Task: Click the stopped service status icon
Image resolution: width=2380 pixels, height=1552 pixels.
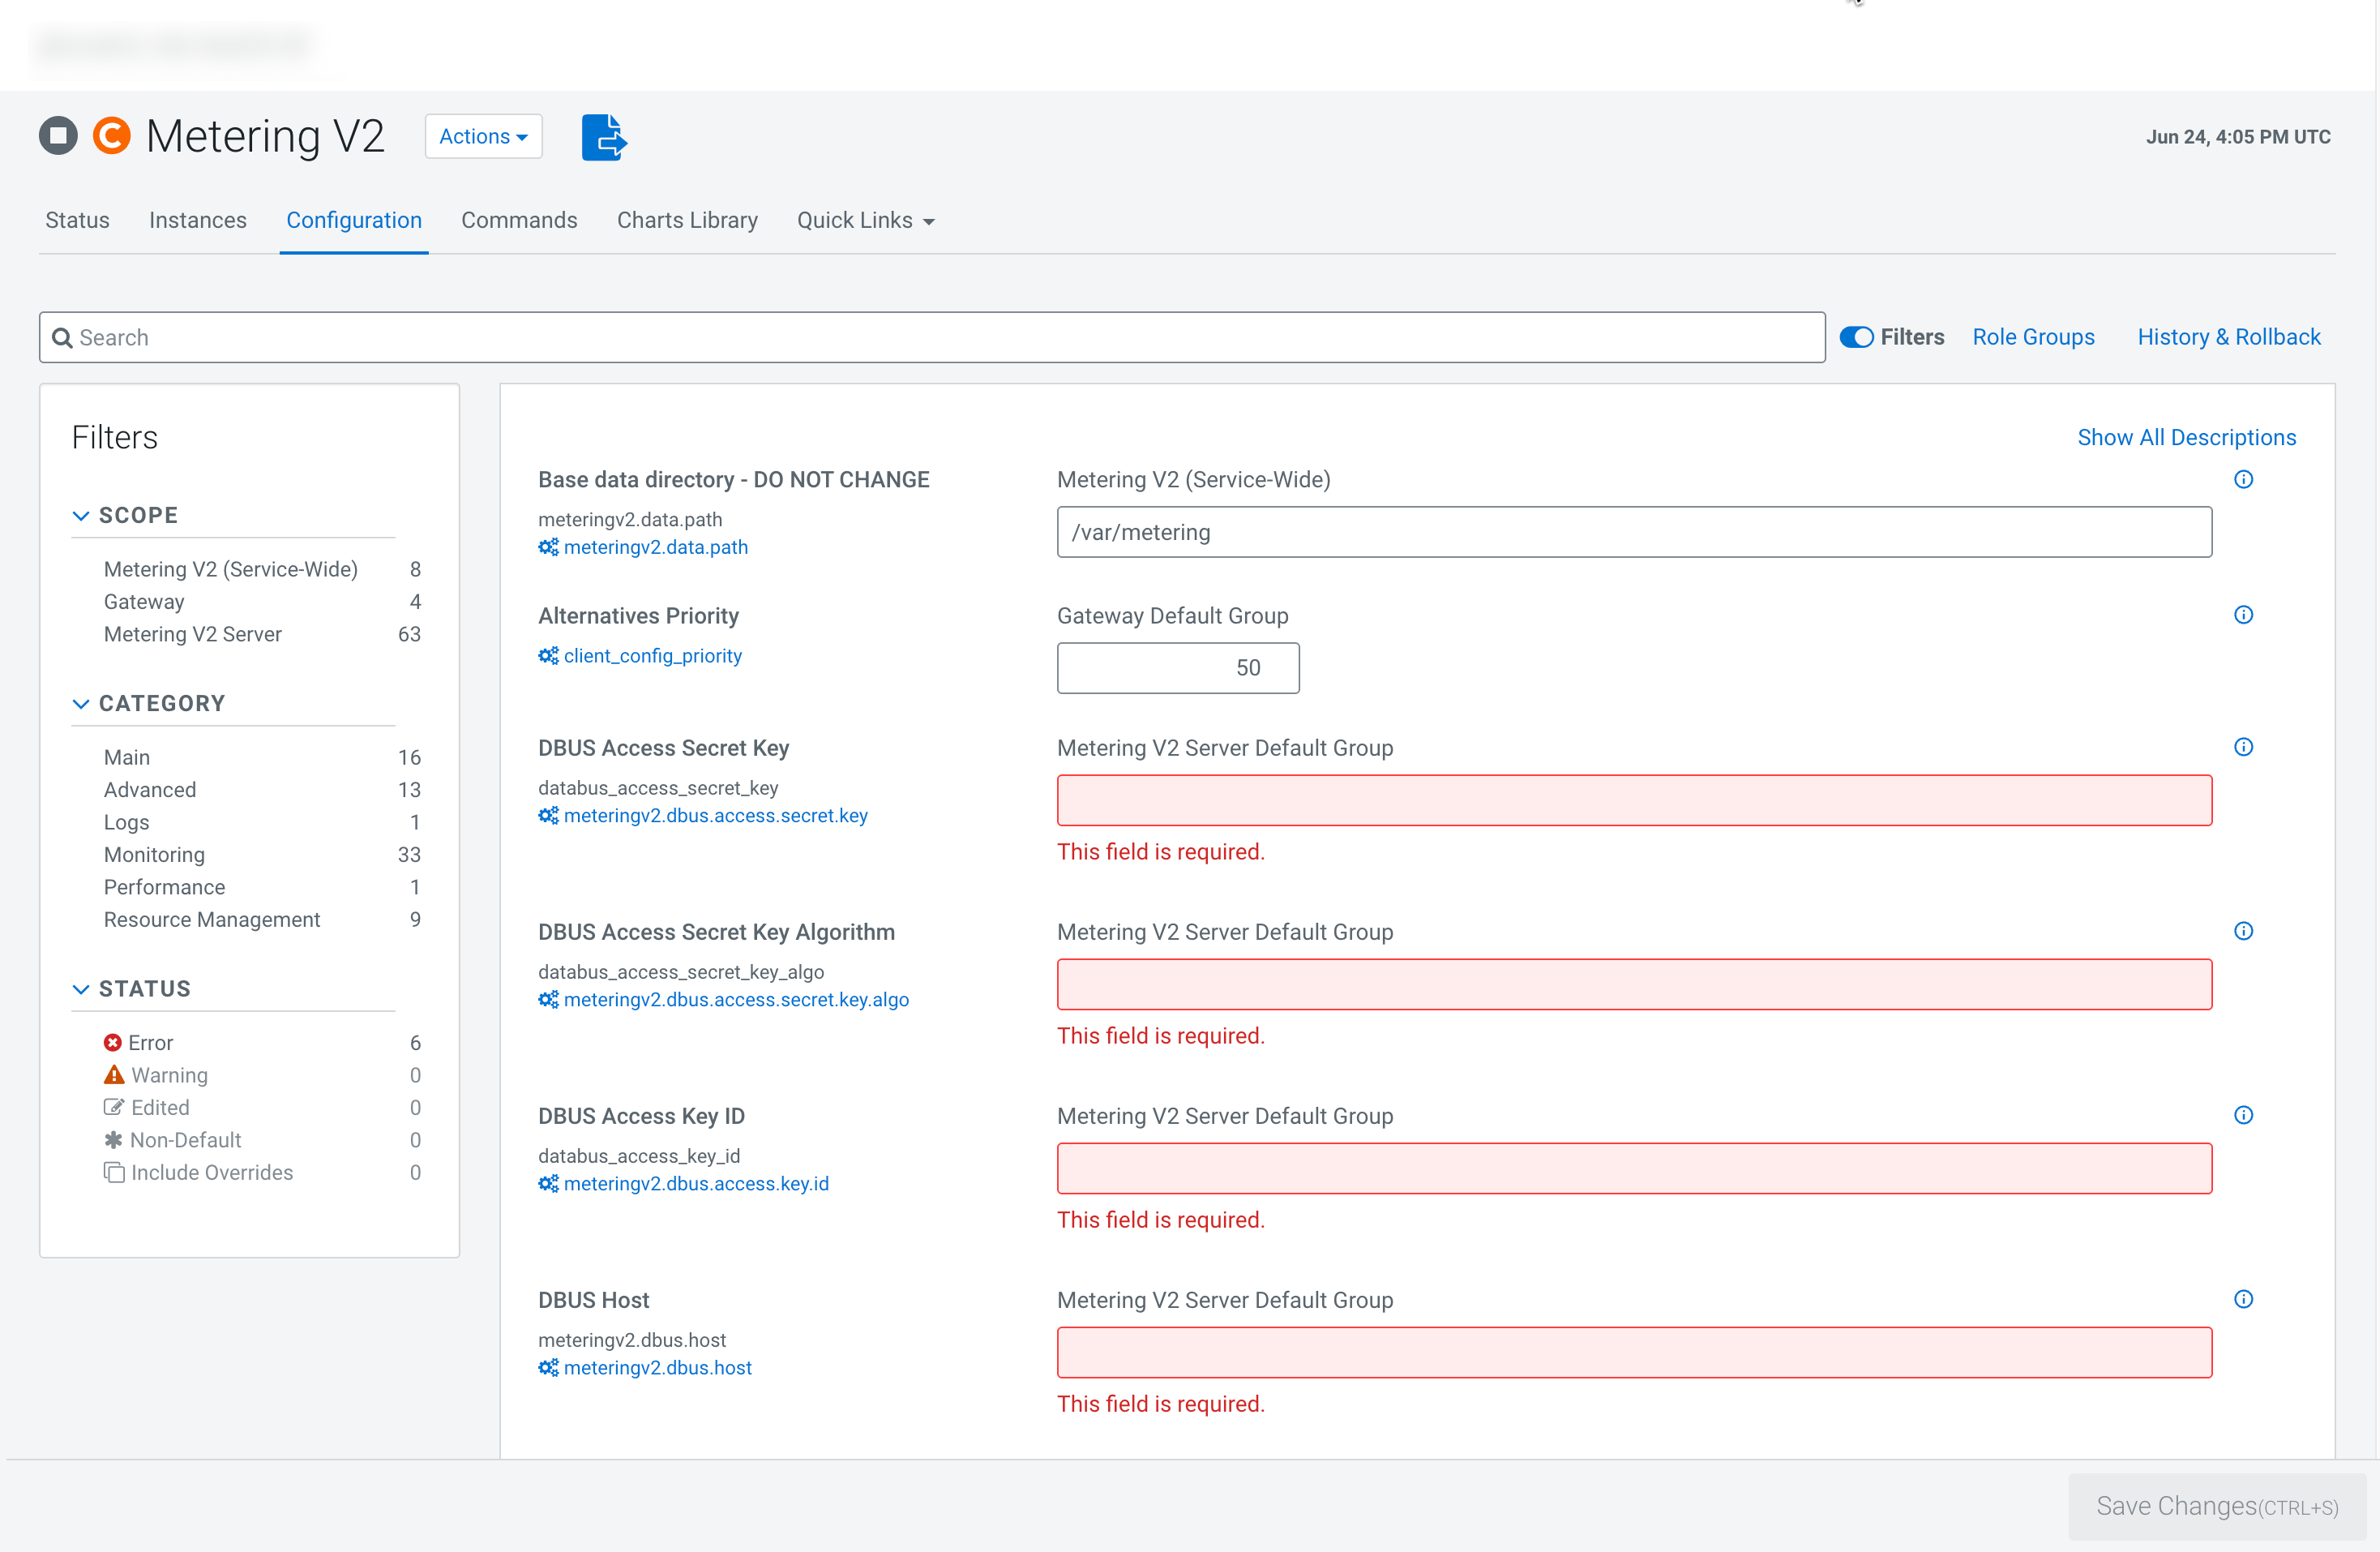Action: (58, 136)
